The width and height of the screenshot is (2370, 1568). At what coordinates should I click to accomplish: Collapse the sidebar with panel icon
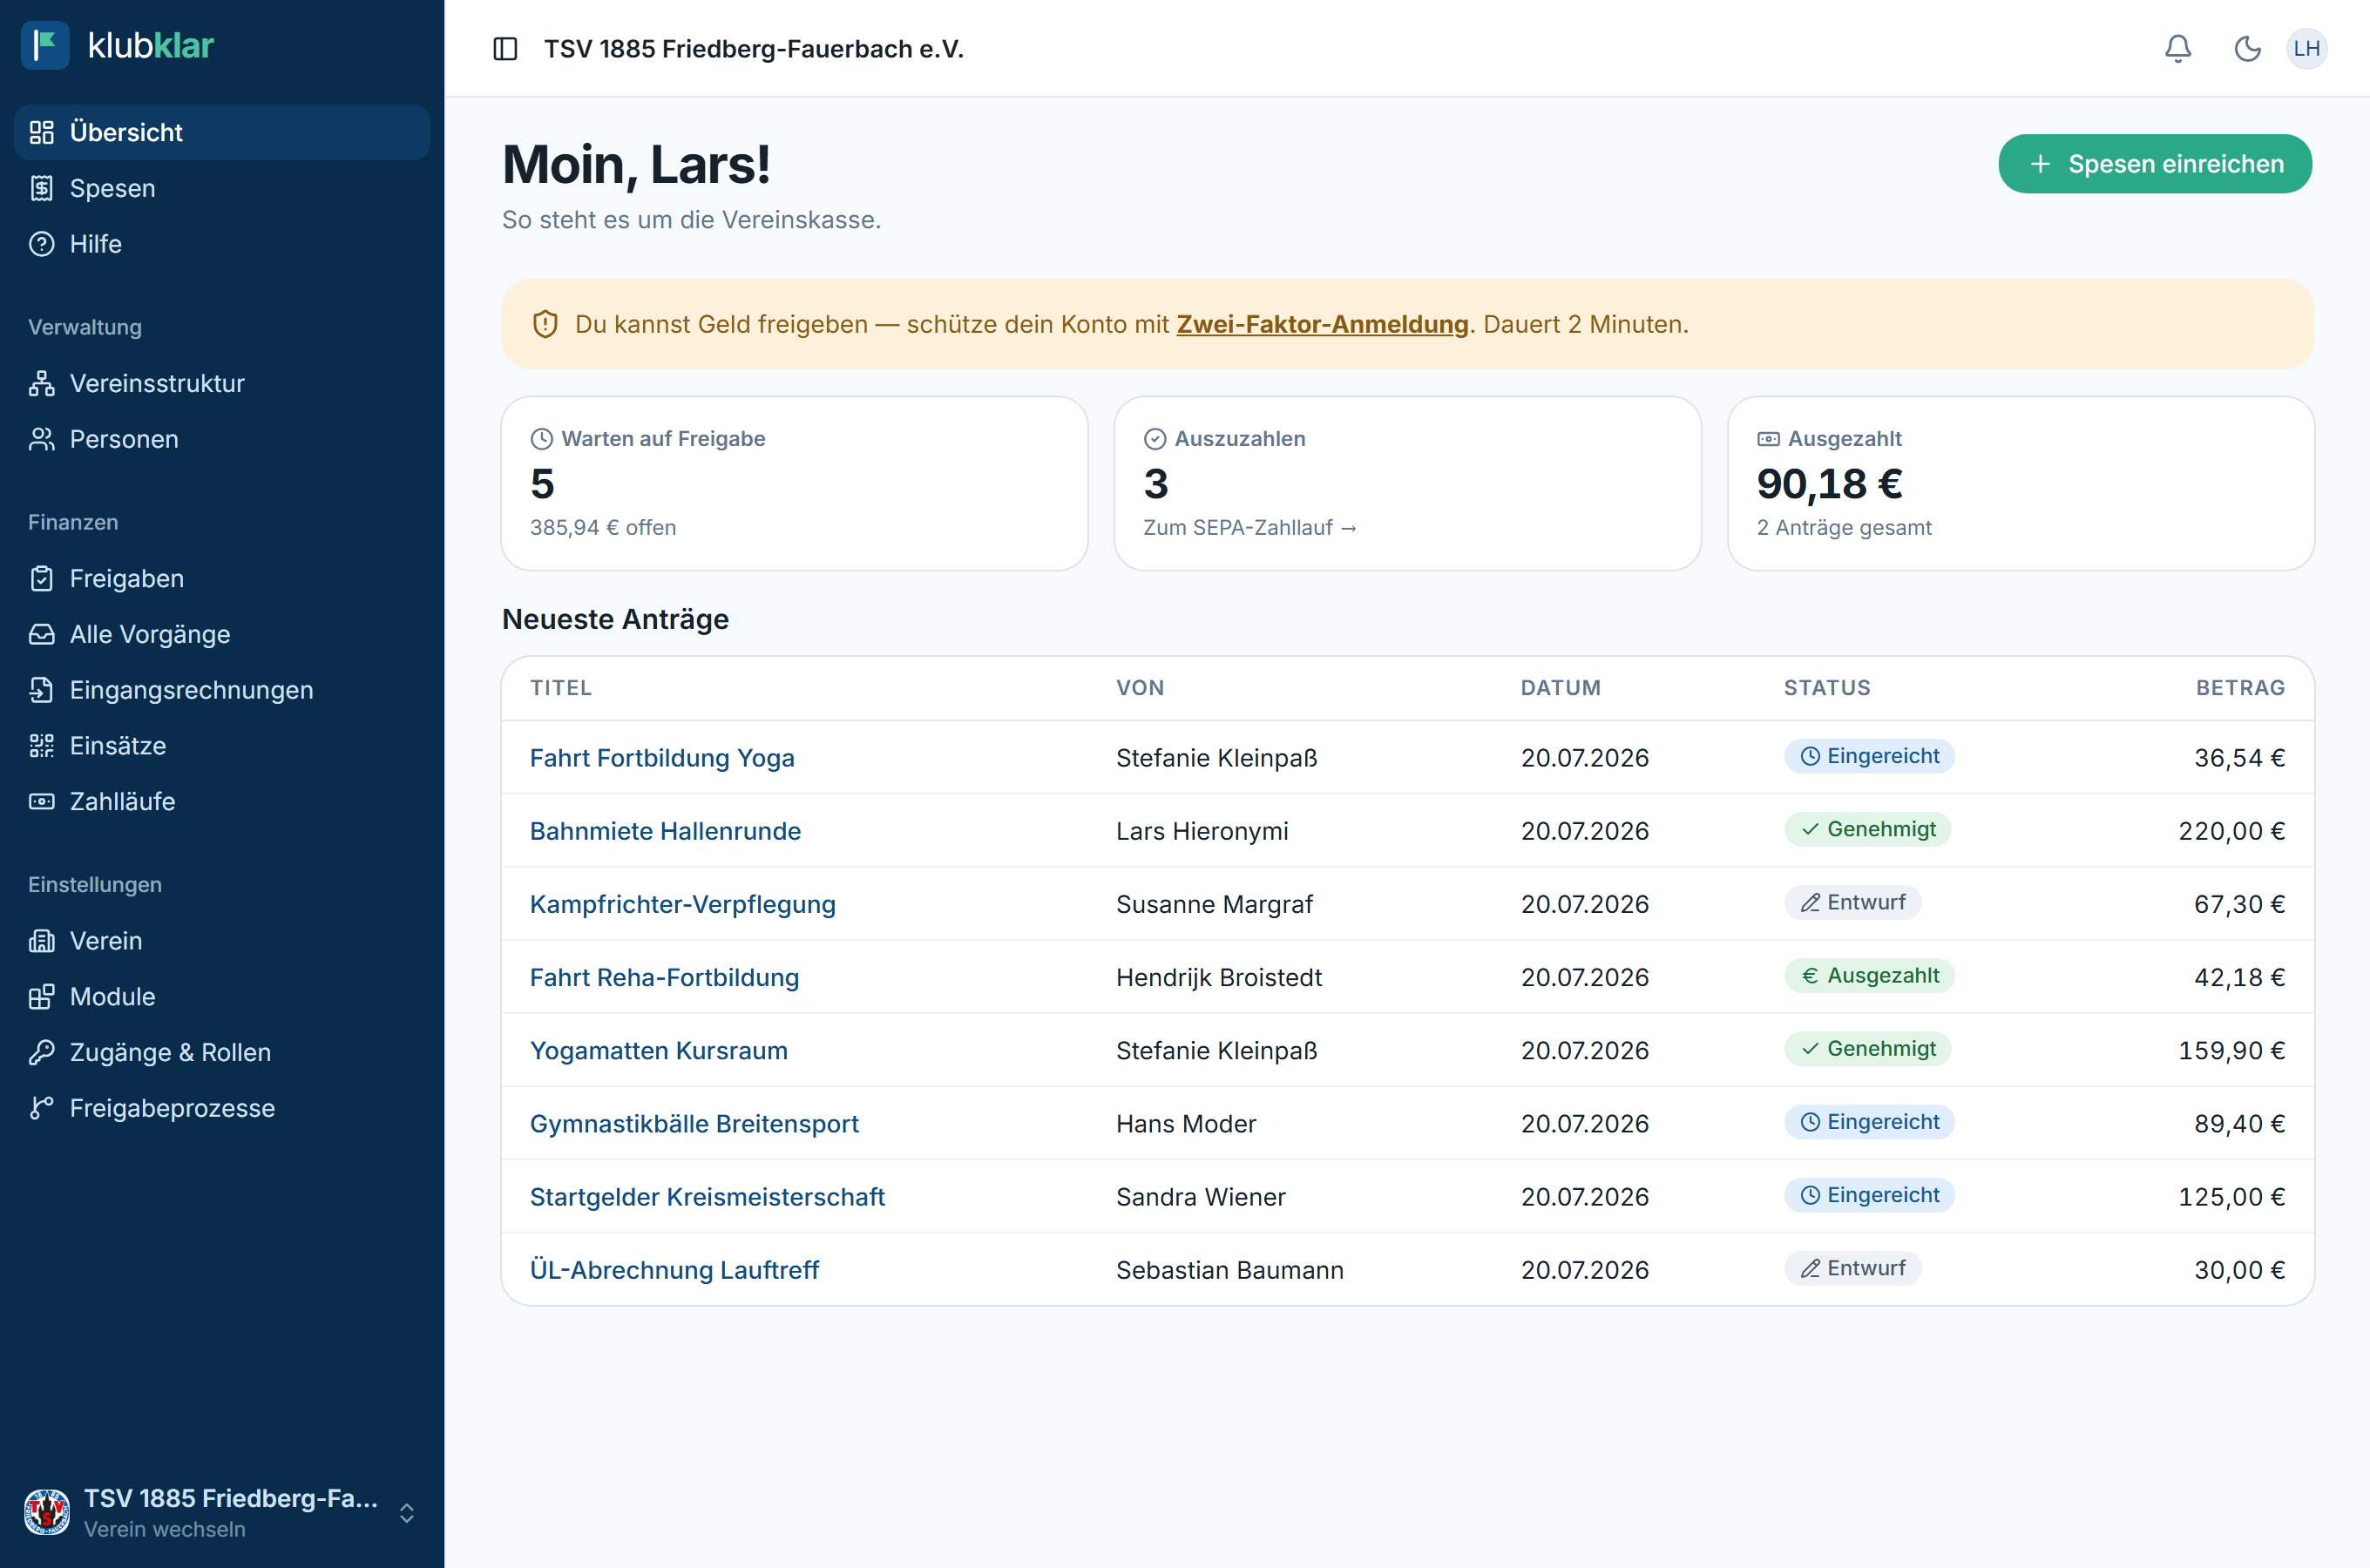click(x=506, y=49)
